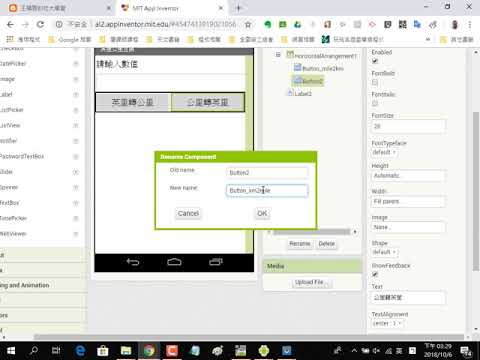Image resolution: width=480 pixels, height=360 pixels.
Task: Click the DatePicker help icon in palette
Action: 76,64
